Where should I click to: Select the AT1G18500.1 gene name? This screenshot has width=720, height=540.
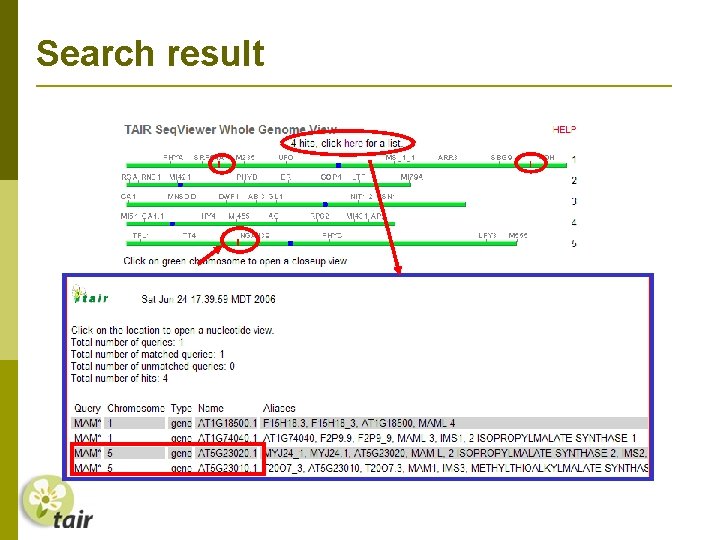[x=227, y=423]
